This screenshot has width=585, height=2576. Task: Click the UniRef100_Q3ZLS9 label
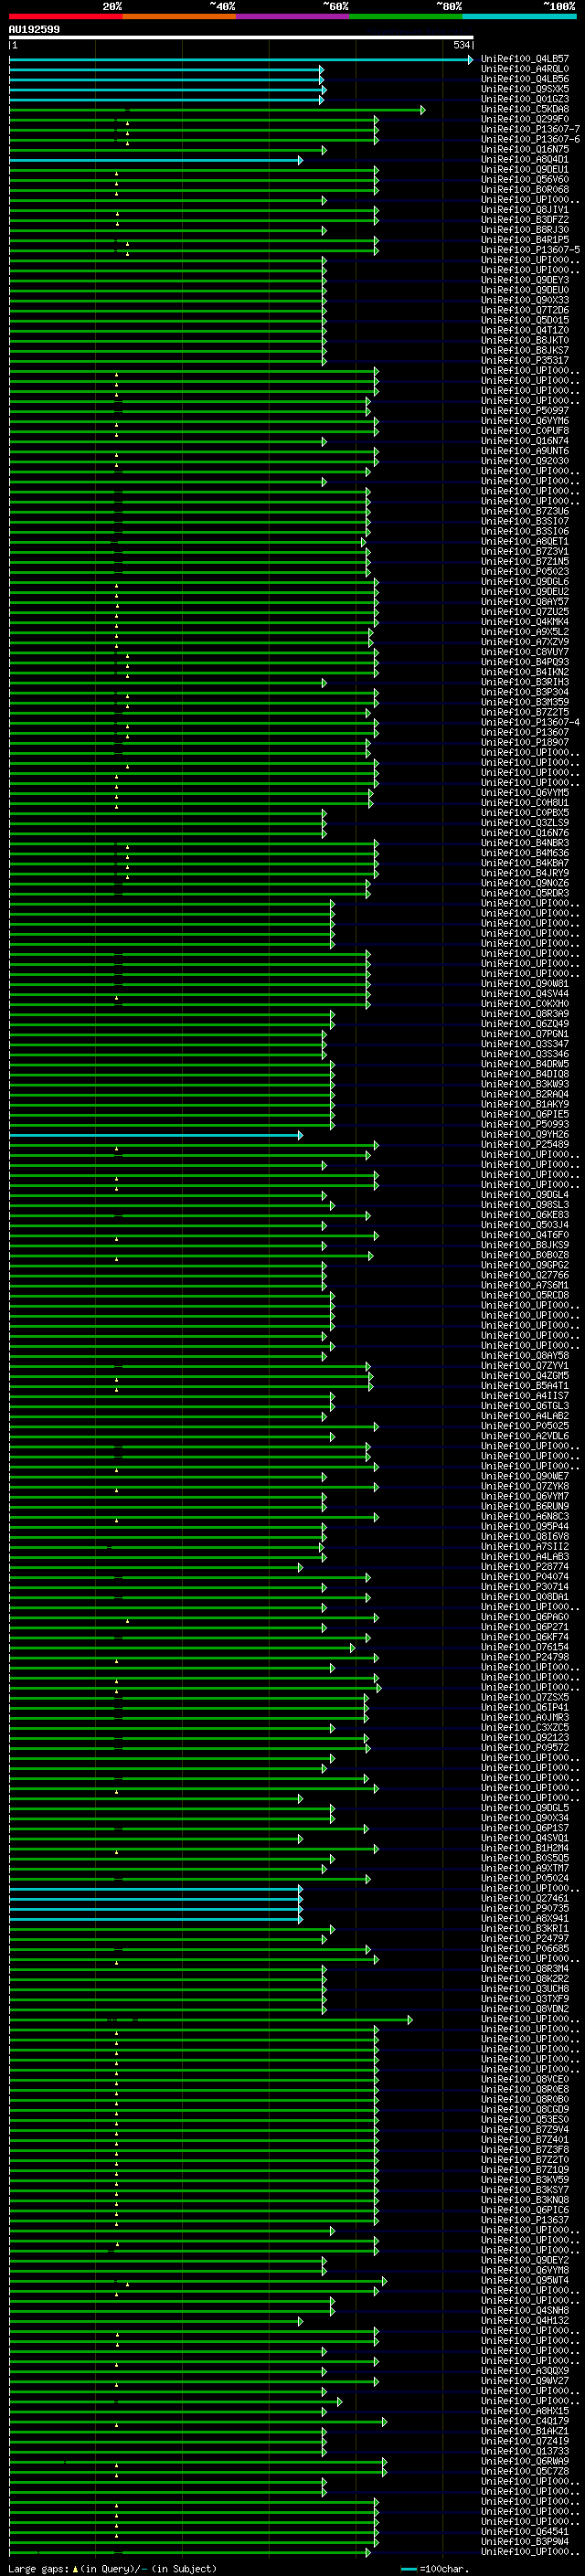click(525, 823)
